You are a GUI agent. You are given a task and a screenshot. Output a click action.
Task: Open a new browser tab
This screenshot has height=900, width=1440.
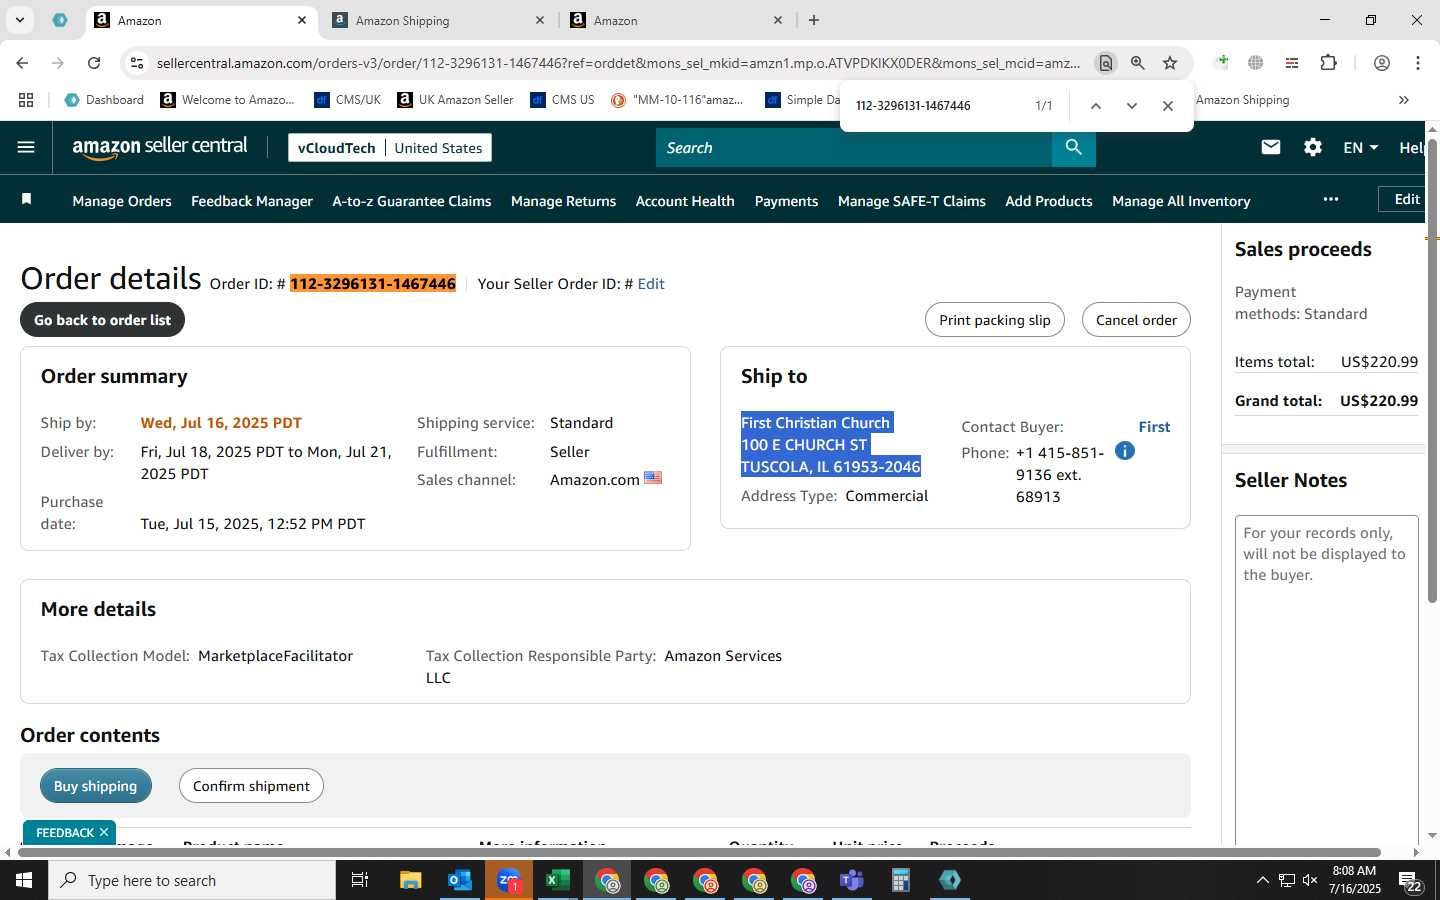(x=814, y=20)
